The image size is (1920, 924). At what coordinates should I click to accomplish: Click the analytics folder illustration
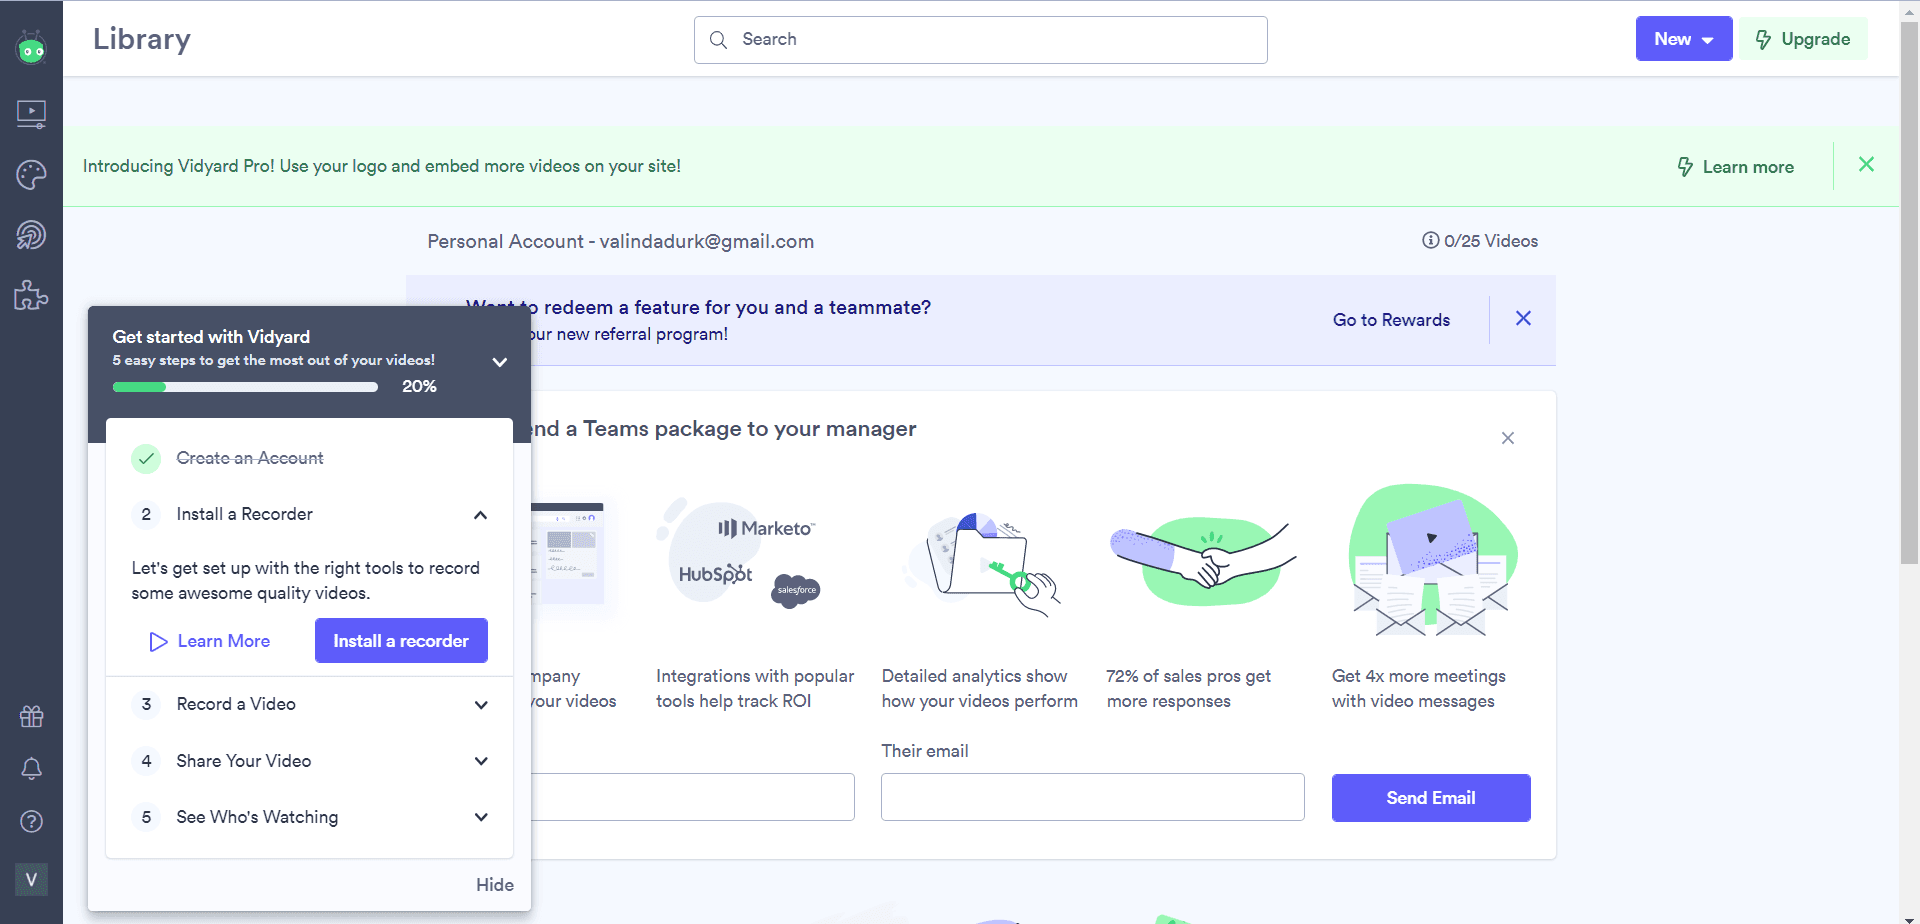[x=980, y=563]
